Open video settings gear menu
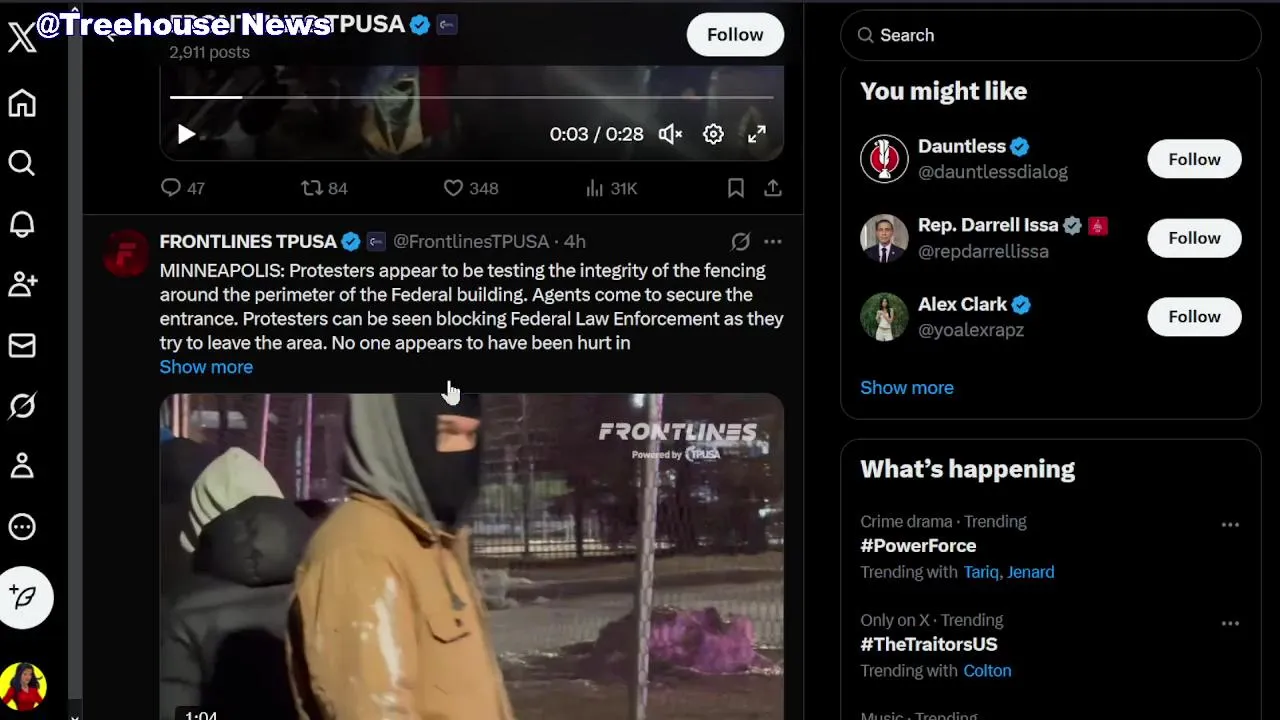Viewport: 1280px width, 720px height. (713, 134)
